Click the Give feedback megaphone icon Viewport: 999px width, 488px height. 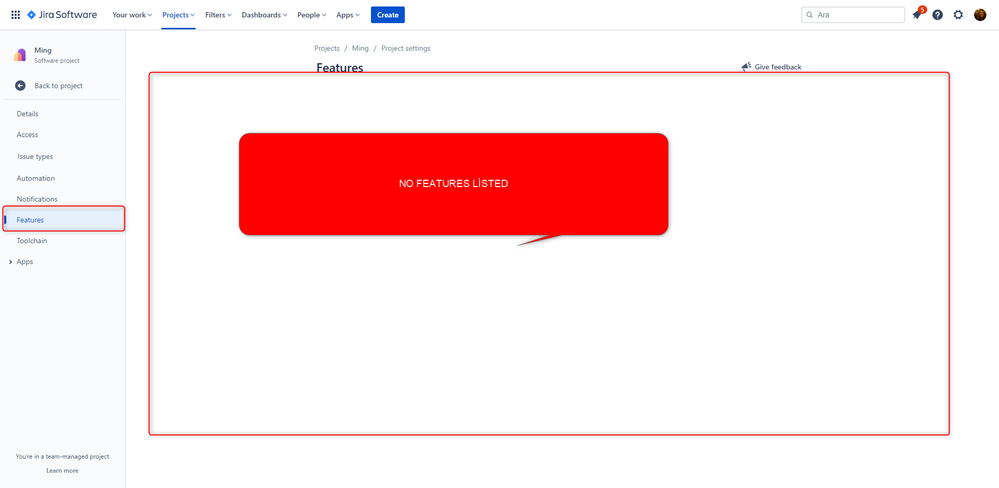[x=746, y=67]
